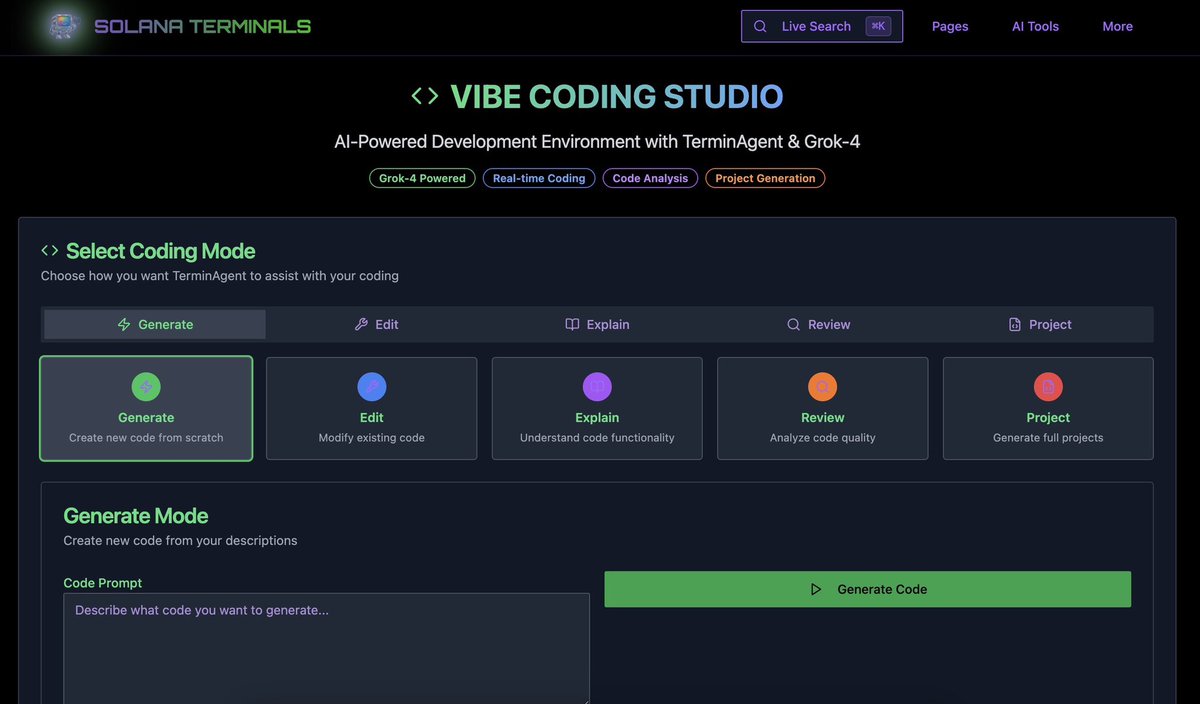The height and width of the screenshot is (704, 1200).
Task: Click the Generate Code button
Action: 867,589
